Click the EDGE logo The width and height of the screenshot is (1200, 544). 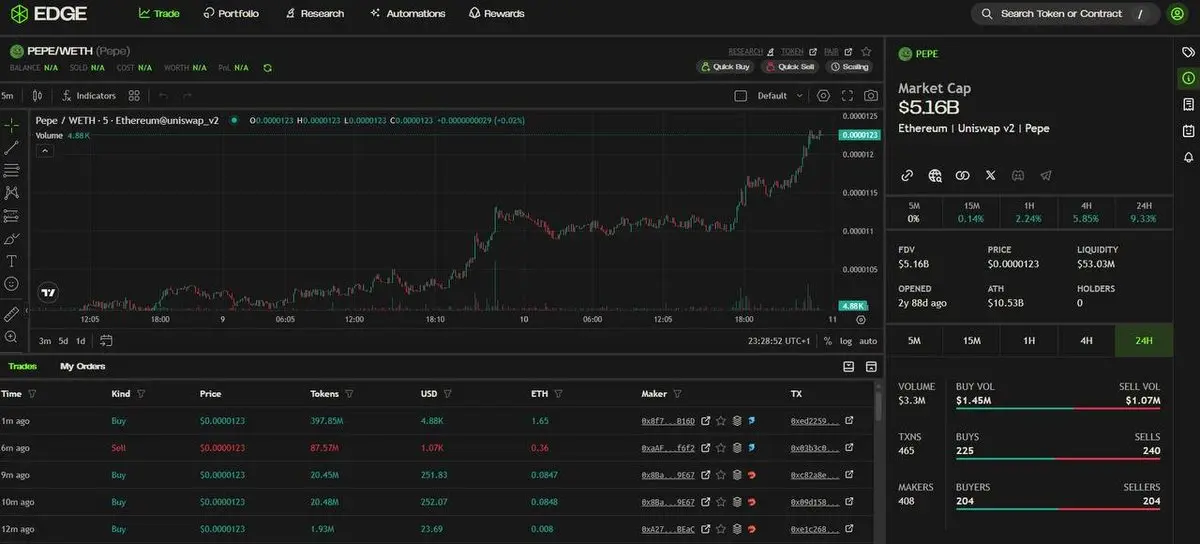click(50, 14)
